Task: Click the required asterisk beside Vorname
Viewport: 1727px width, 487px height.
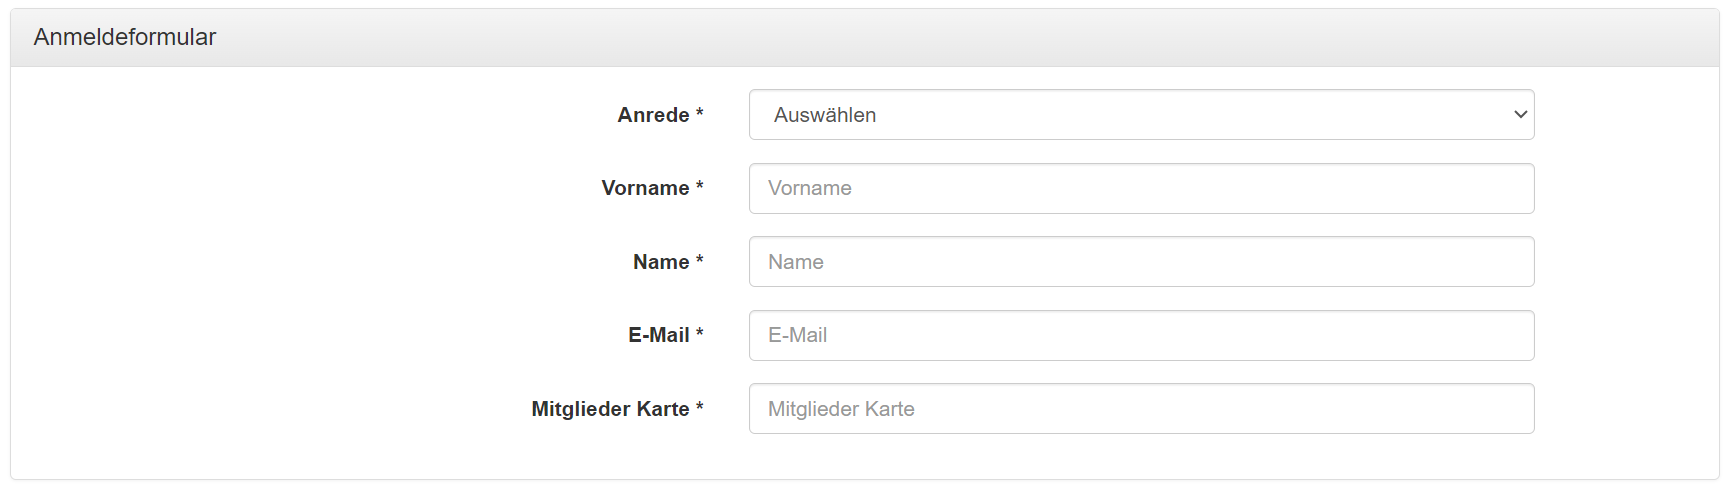Action: 700,186
